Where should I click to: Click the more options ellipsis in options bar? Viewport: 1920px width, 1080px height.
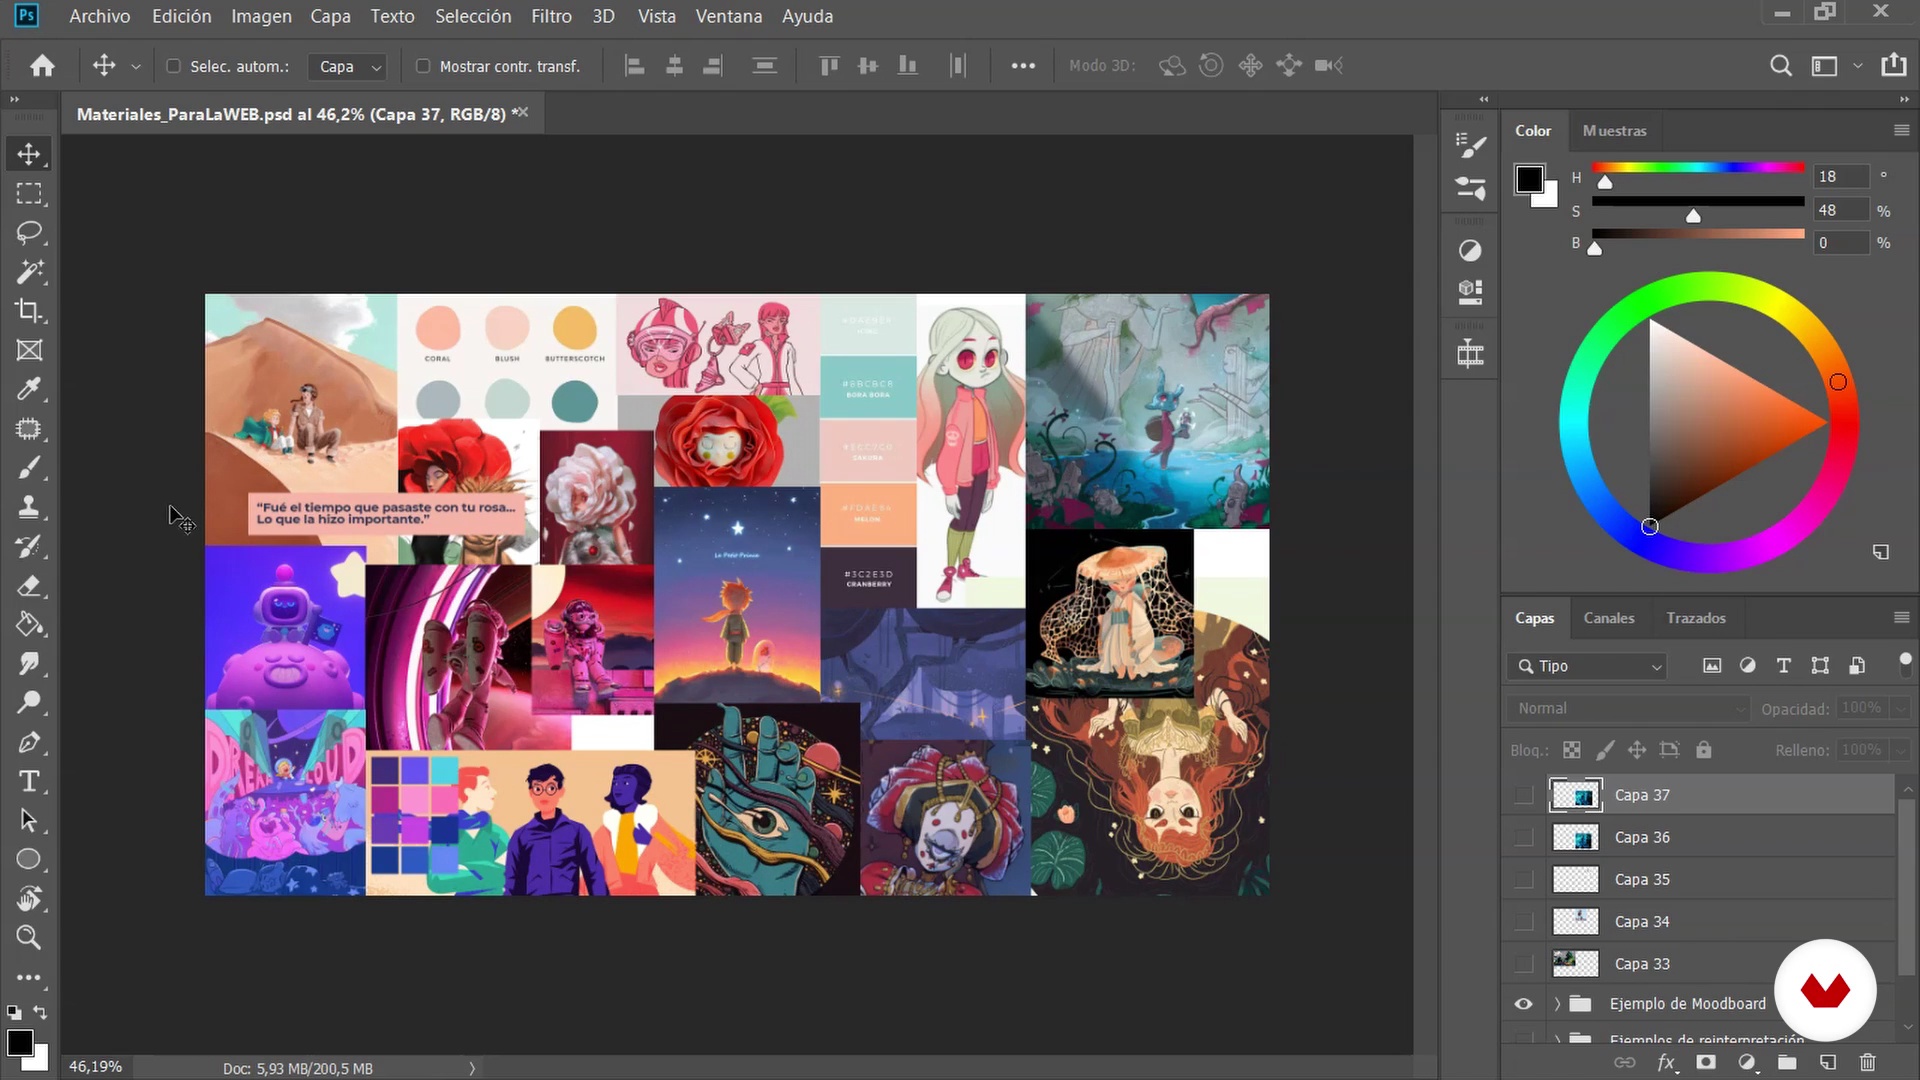click(x=1022, y=66)
